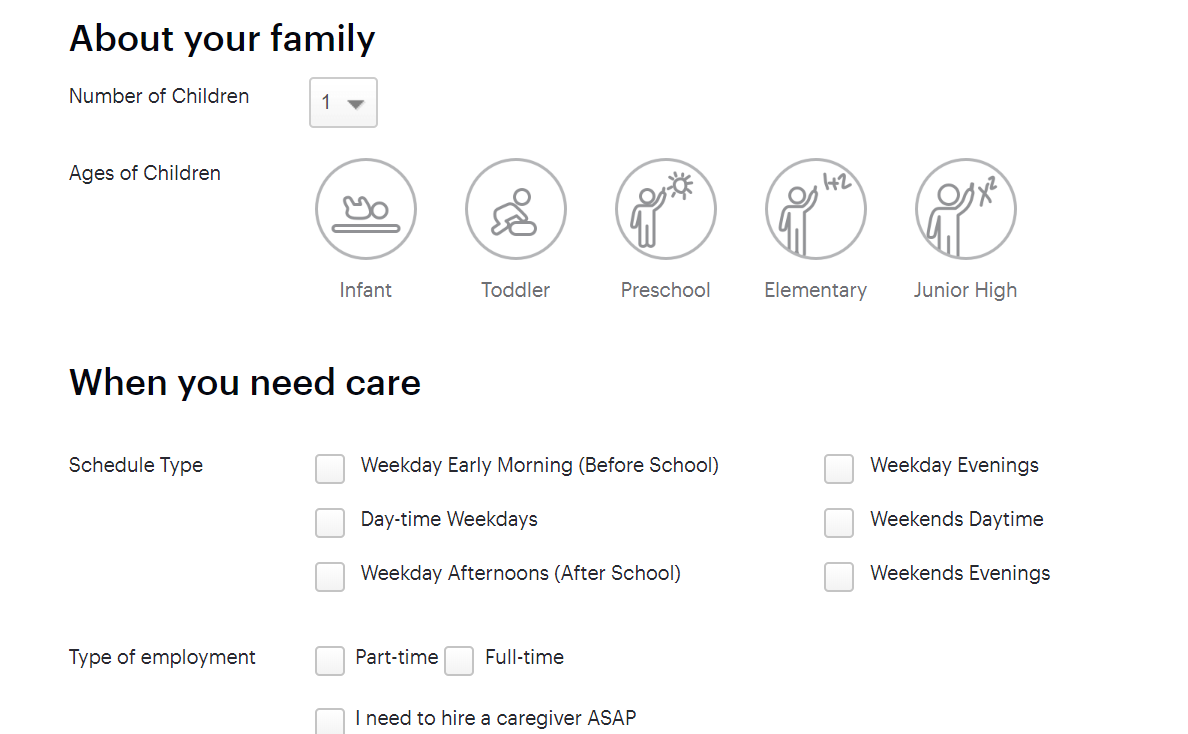Check Weekday Early Morning (Before School)
Image resolution: width=1188 pixels, height=734 pixels.
330,469
